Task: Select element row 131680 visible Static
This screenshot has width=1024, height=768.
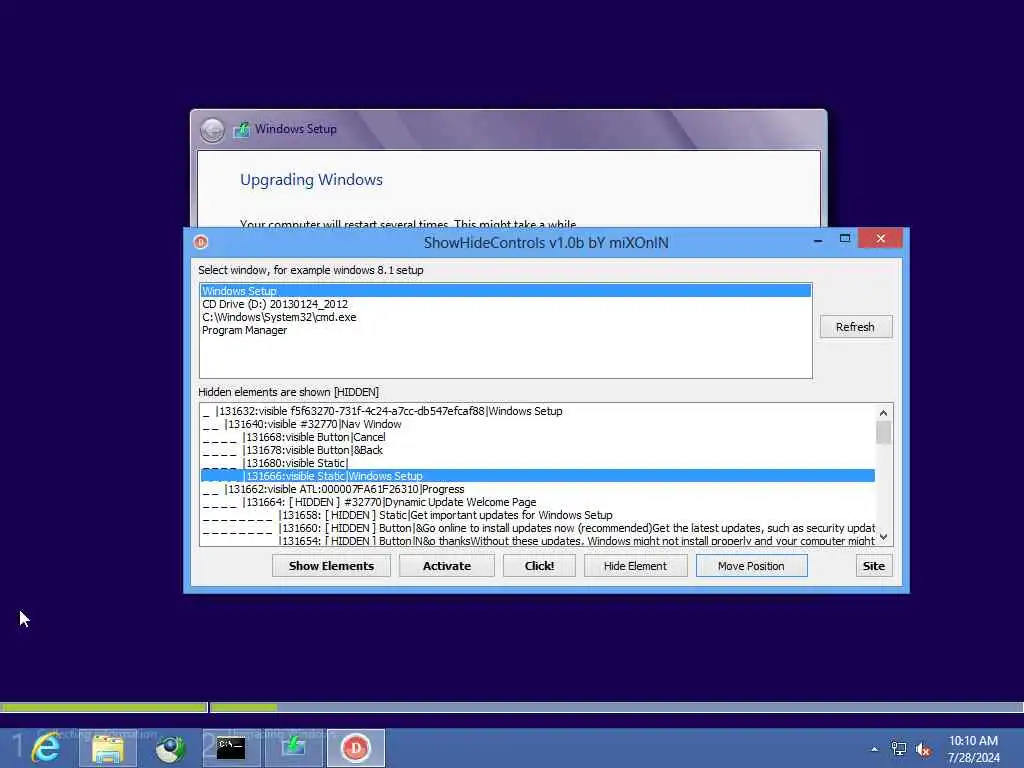Action: (537, 463)
